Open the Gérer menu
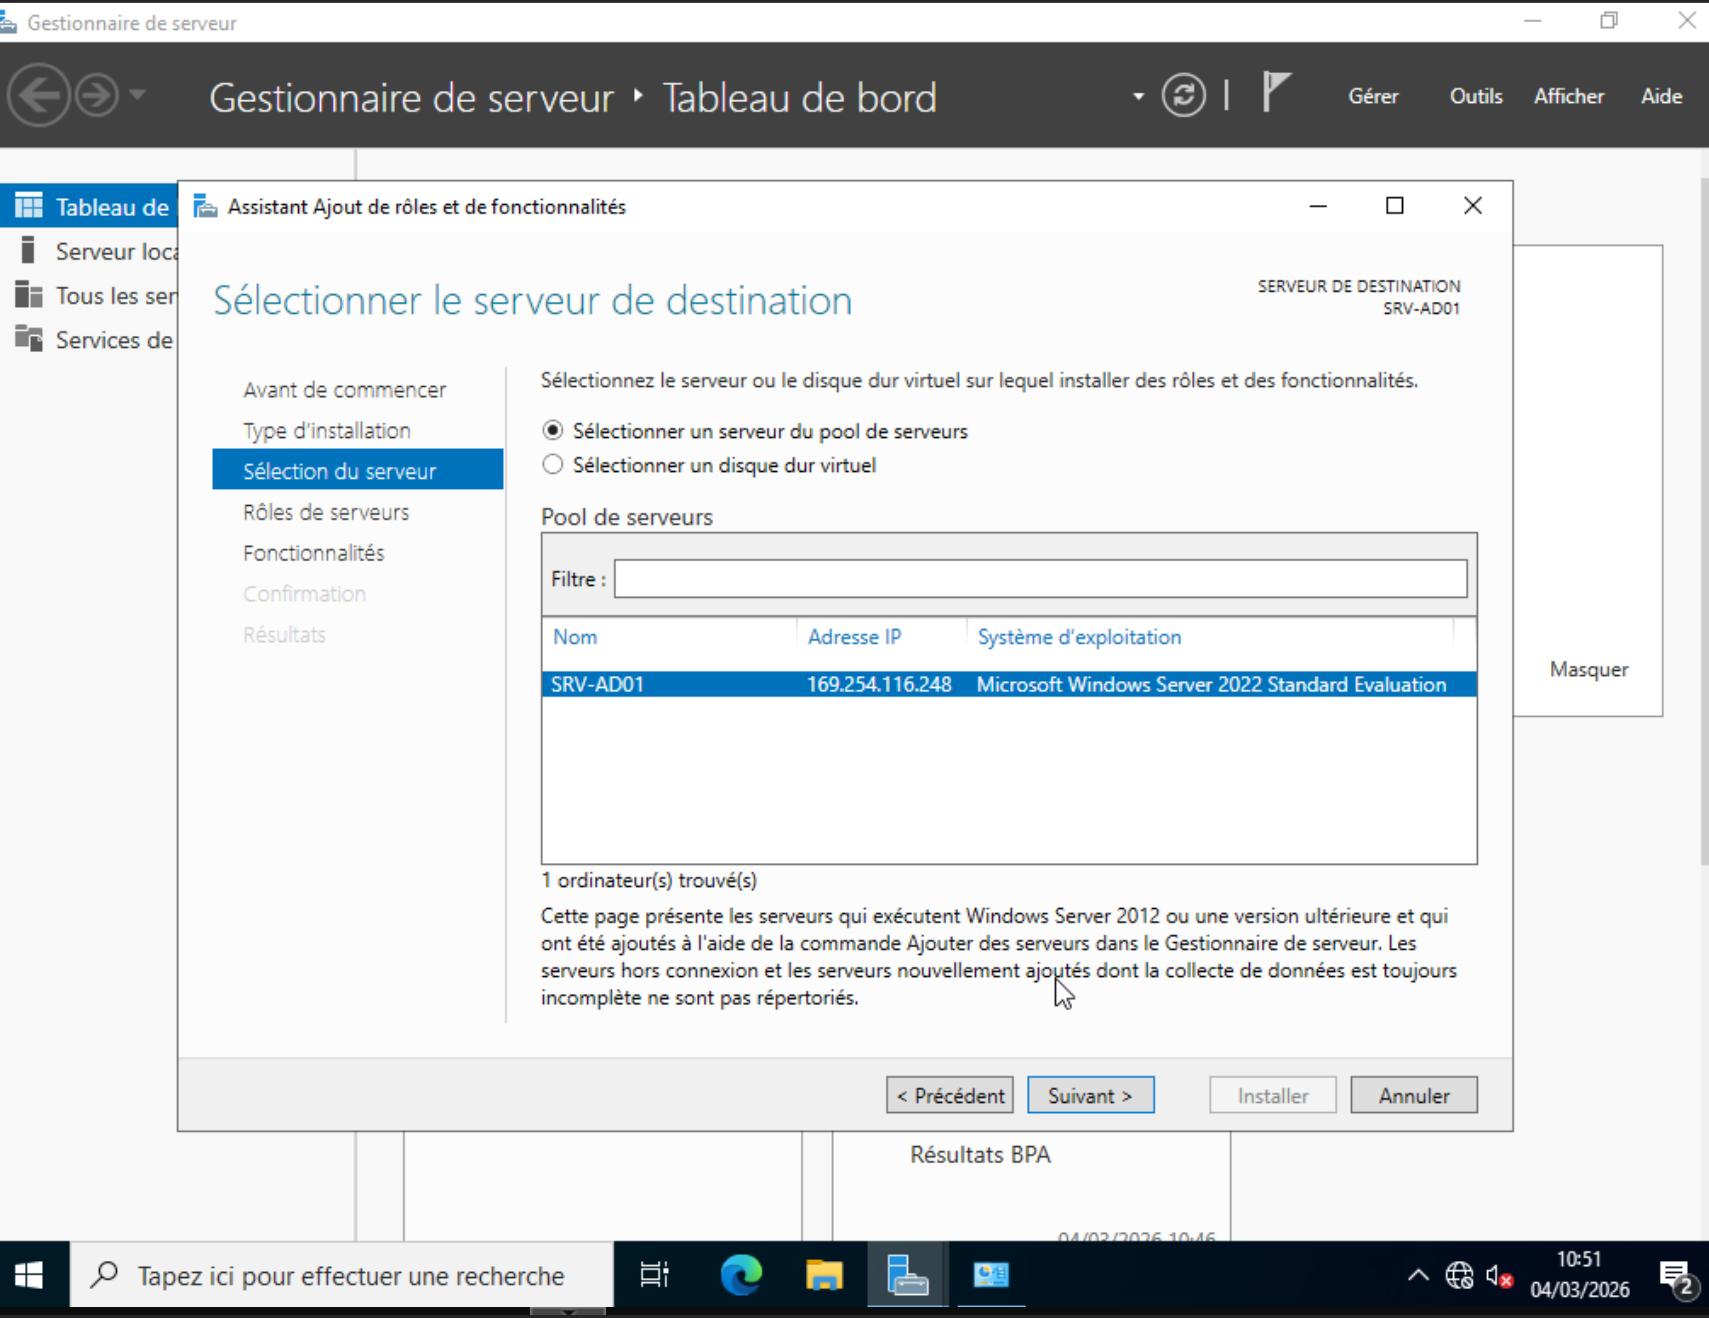The image size is (1709, 1318). pos(1372,96)
